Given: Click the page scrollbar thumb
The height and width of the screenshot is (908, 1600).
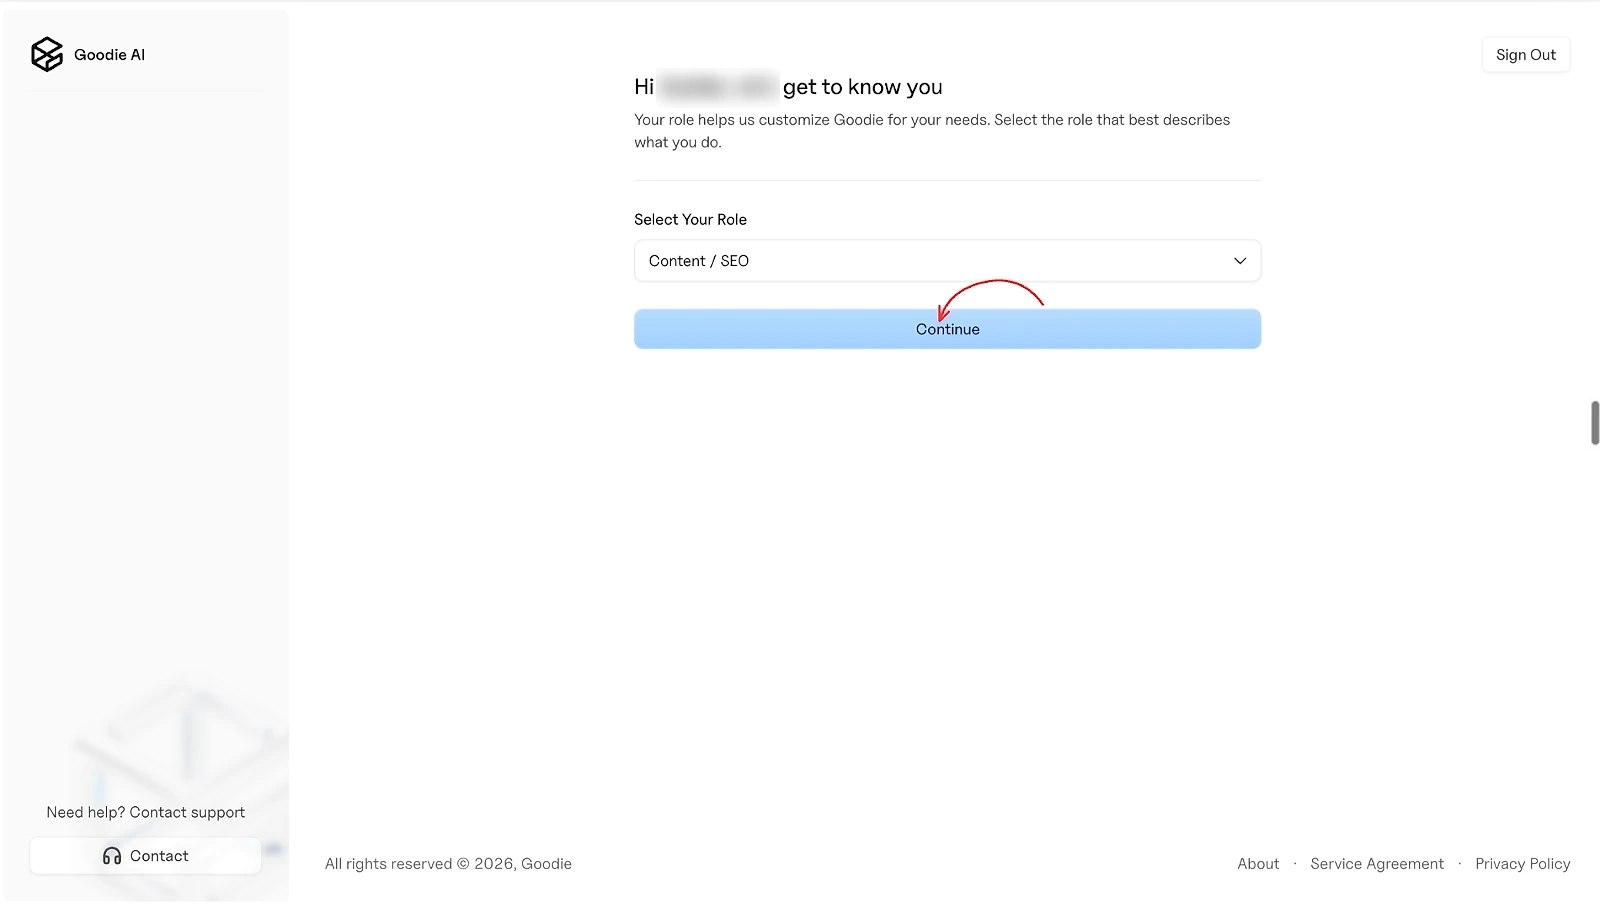Looking at the screenshot, I should (x=1595, y=423).
